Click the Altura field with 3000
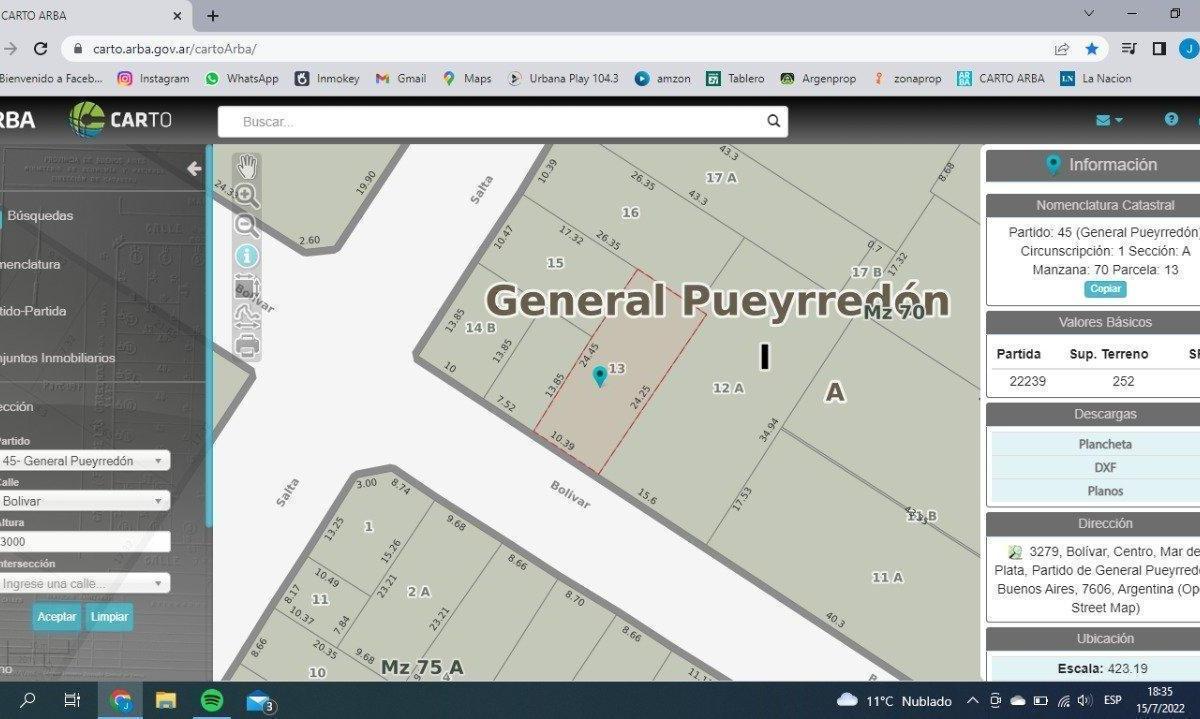The height and width of the screenshot is (719, 1200). 83,541
